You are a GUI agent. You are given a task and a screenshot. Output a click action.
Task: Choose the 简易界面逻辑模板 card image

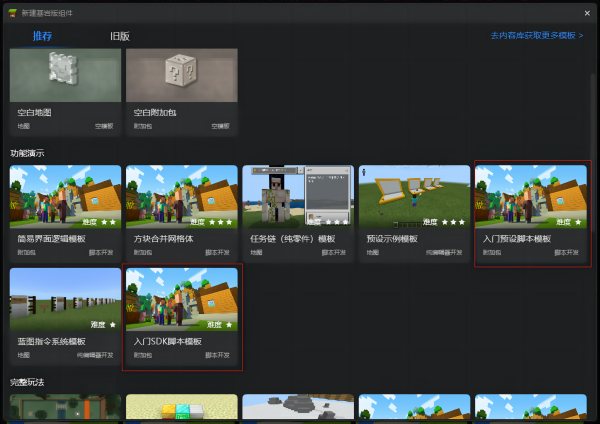(x=65, y=197)
